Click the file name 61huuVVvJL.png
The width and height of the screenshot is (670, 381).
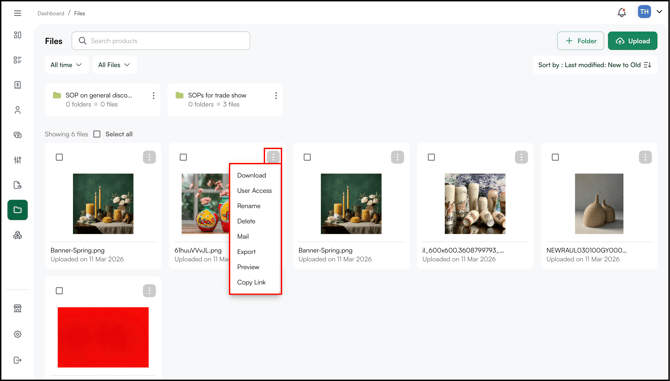(198, 251)
